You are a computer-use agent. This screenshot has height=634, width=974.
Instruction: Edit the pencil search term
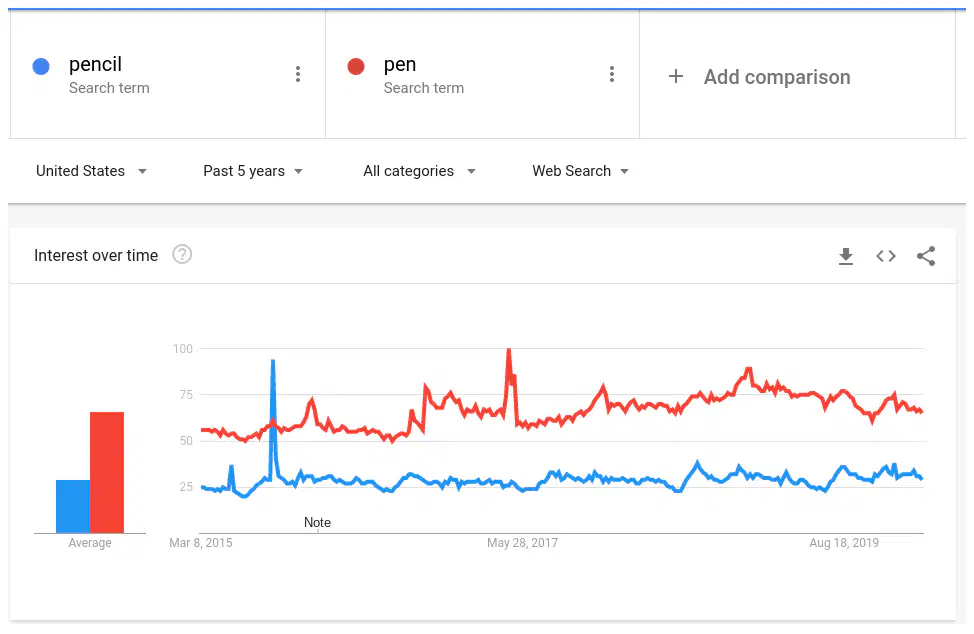(x=96, y=64)
